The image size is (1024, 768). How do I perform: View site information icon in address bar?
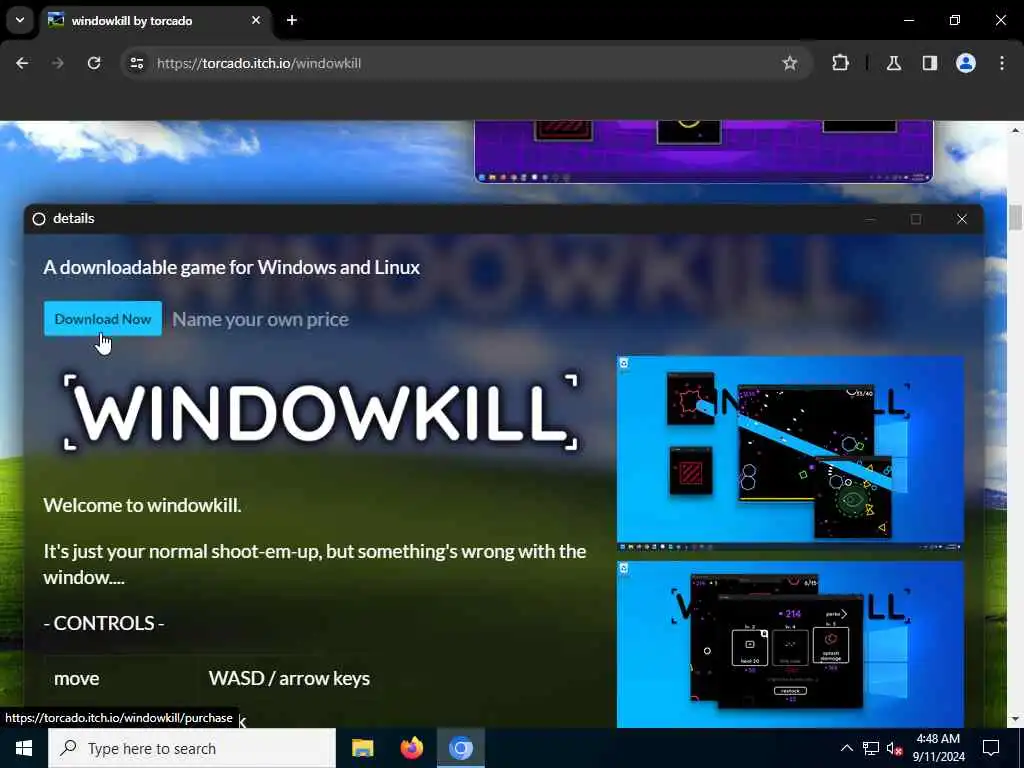coord(137,63)
